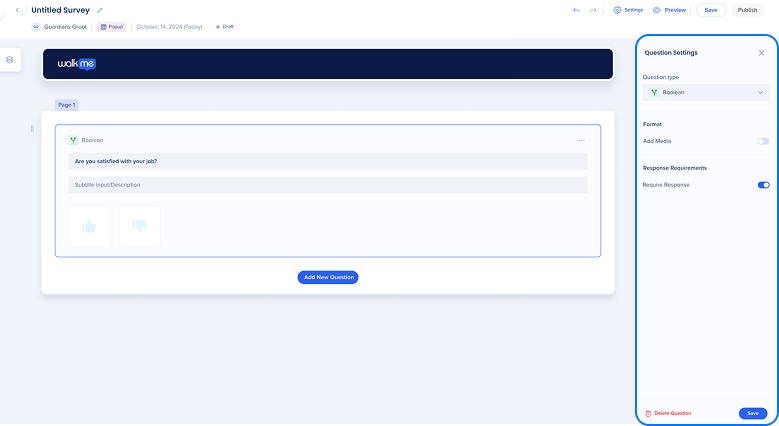Click the Publish button
The height and width of the screenshot is (426, 779).
pyautogui.click(x=747, y=10)
